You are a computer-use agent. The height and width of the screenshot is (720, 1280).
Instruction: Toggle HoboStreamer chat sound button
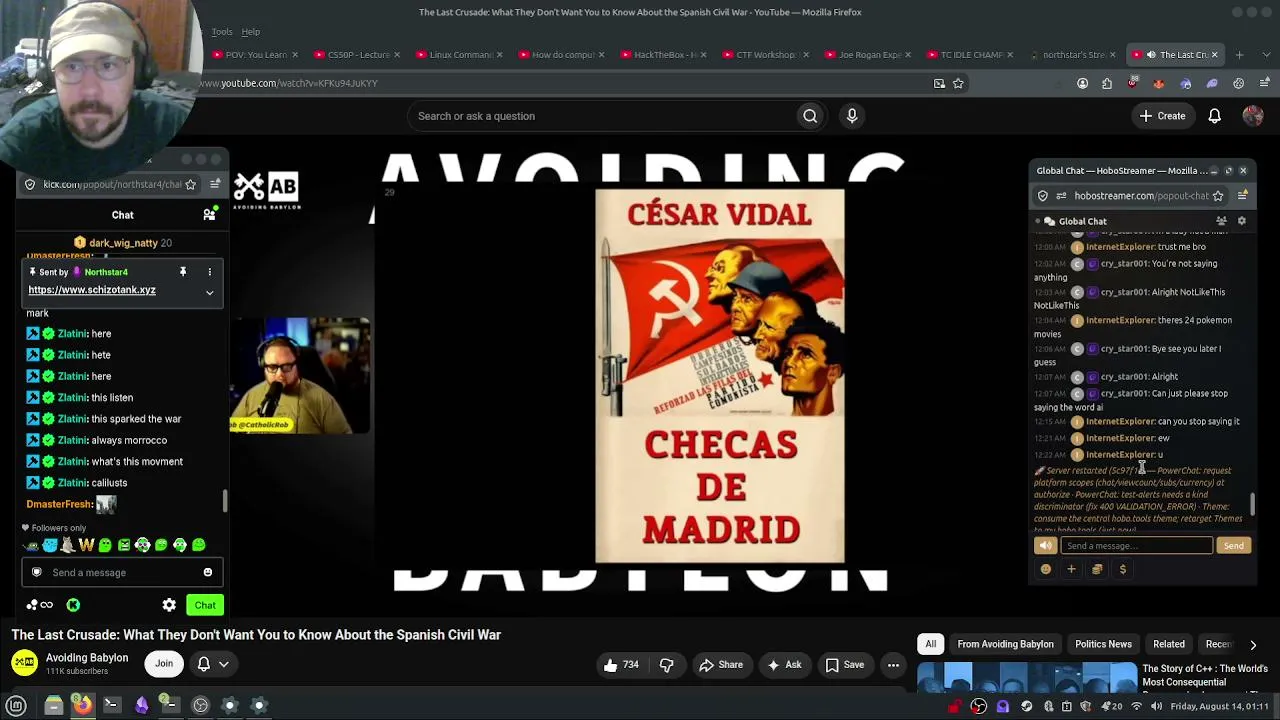[x=1045, y=545]
